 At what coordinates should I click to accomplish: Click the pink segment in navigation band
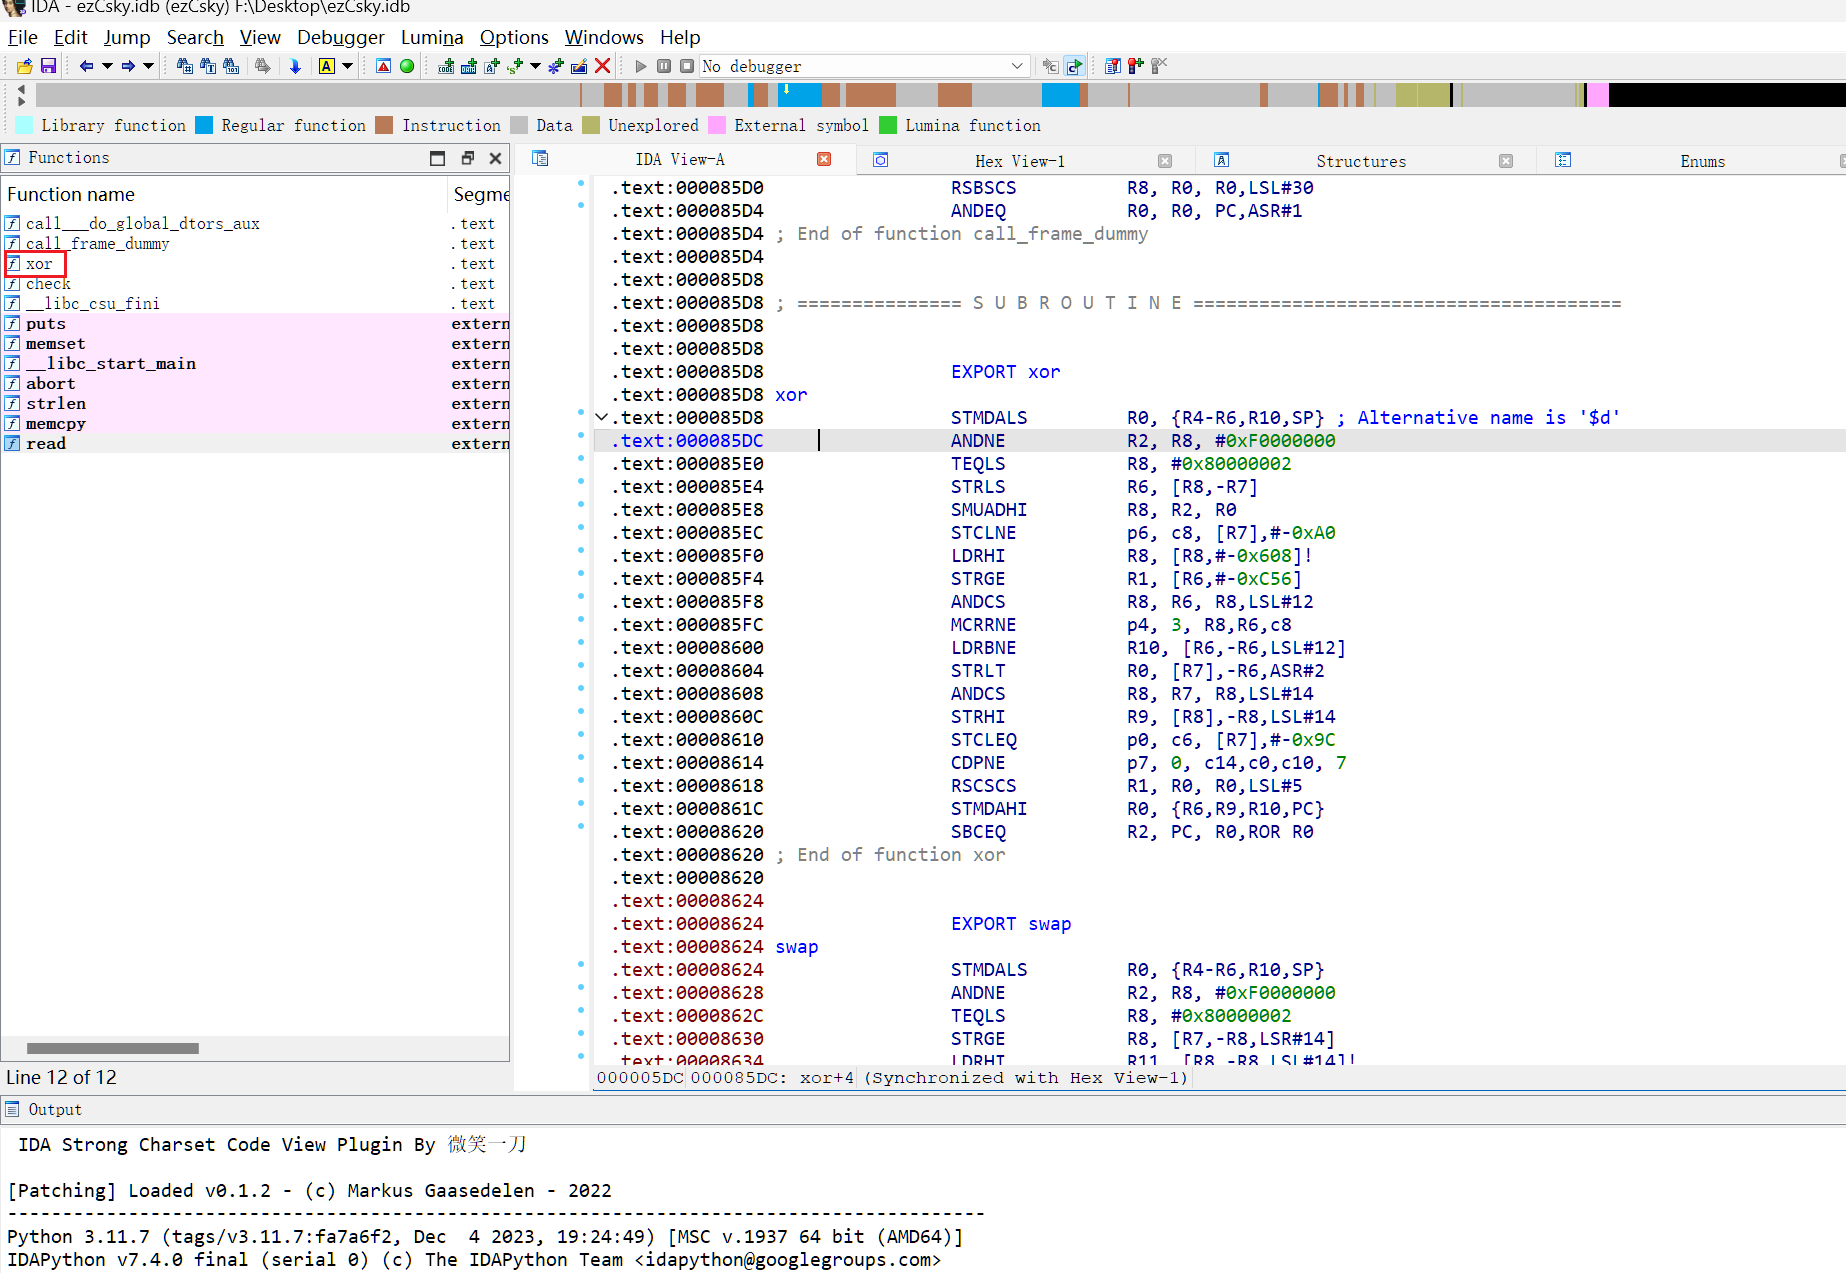click(1598, 95)
